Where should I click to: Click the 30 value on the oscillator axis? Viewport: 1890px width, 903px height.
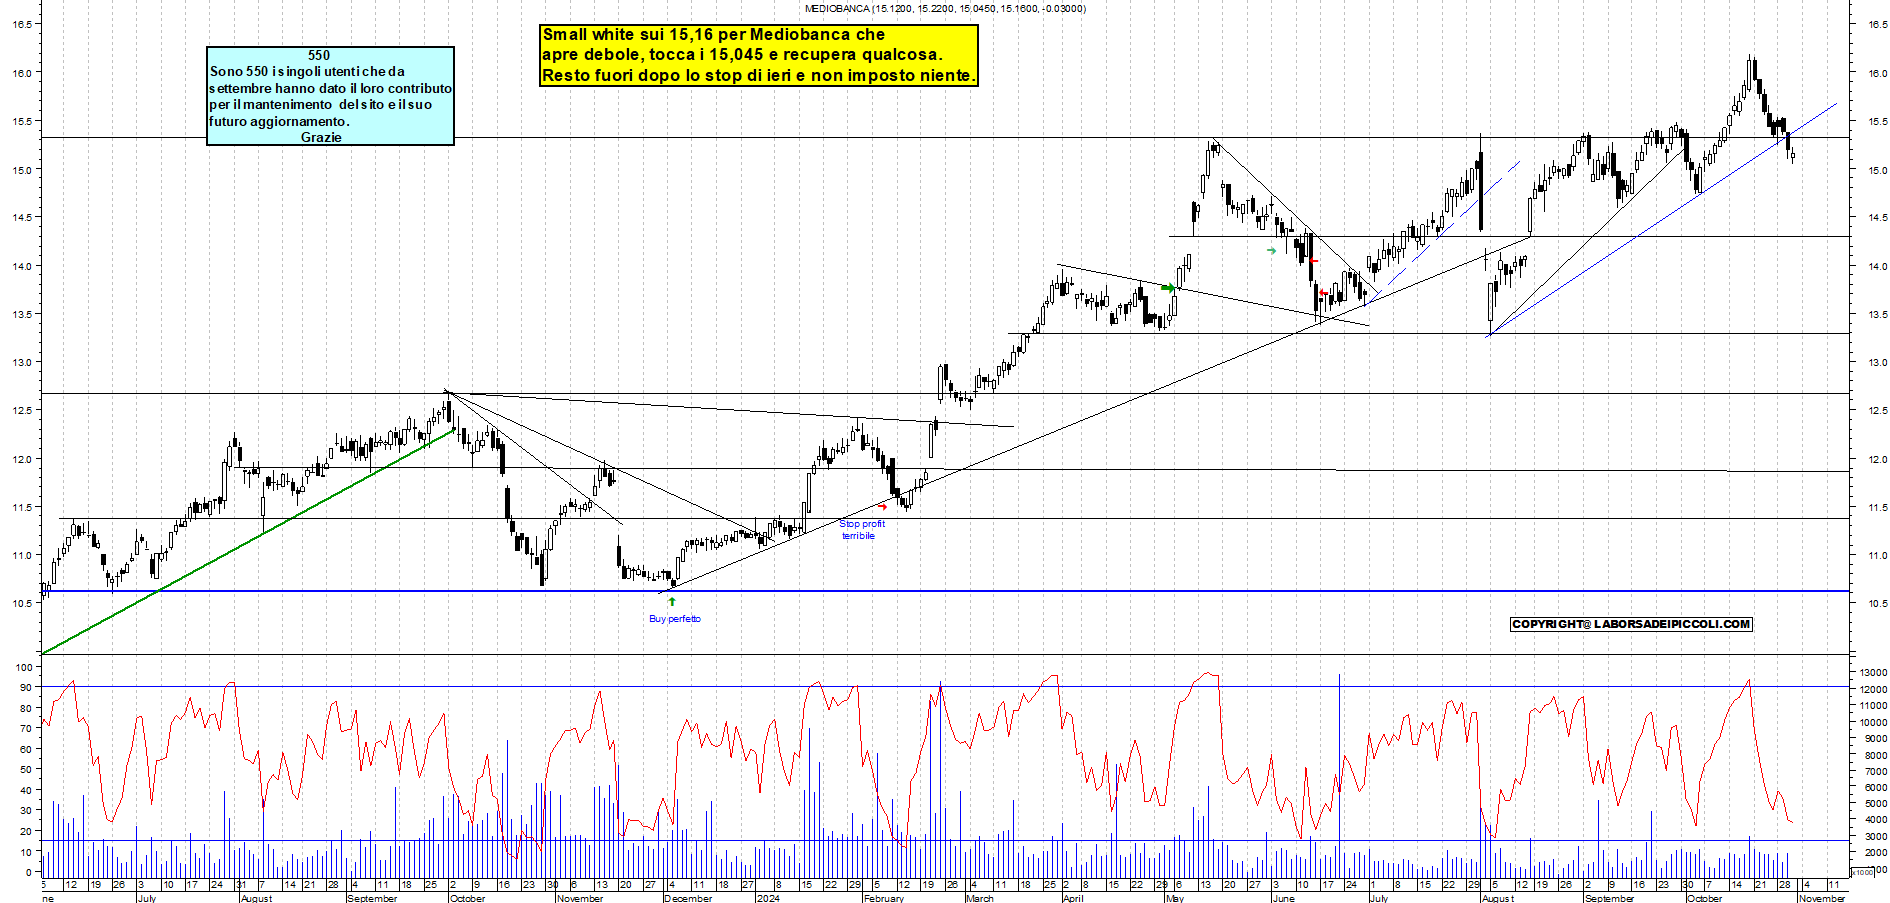(26, 811)
